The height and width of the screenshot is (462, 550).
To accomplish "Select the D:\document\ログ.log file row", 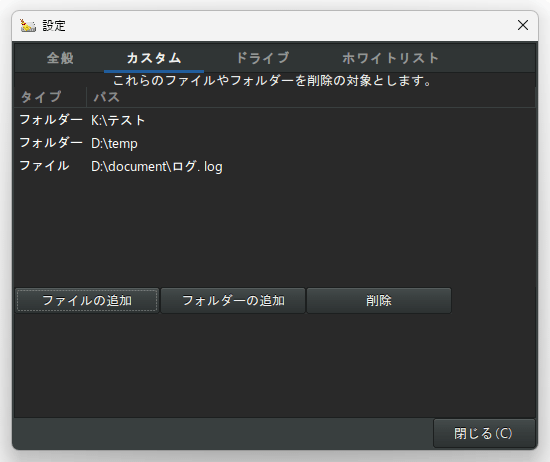I will [275, 166].
